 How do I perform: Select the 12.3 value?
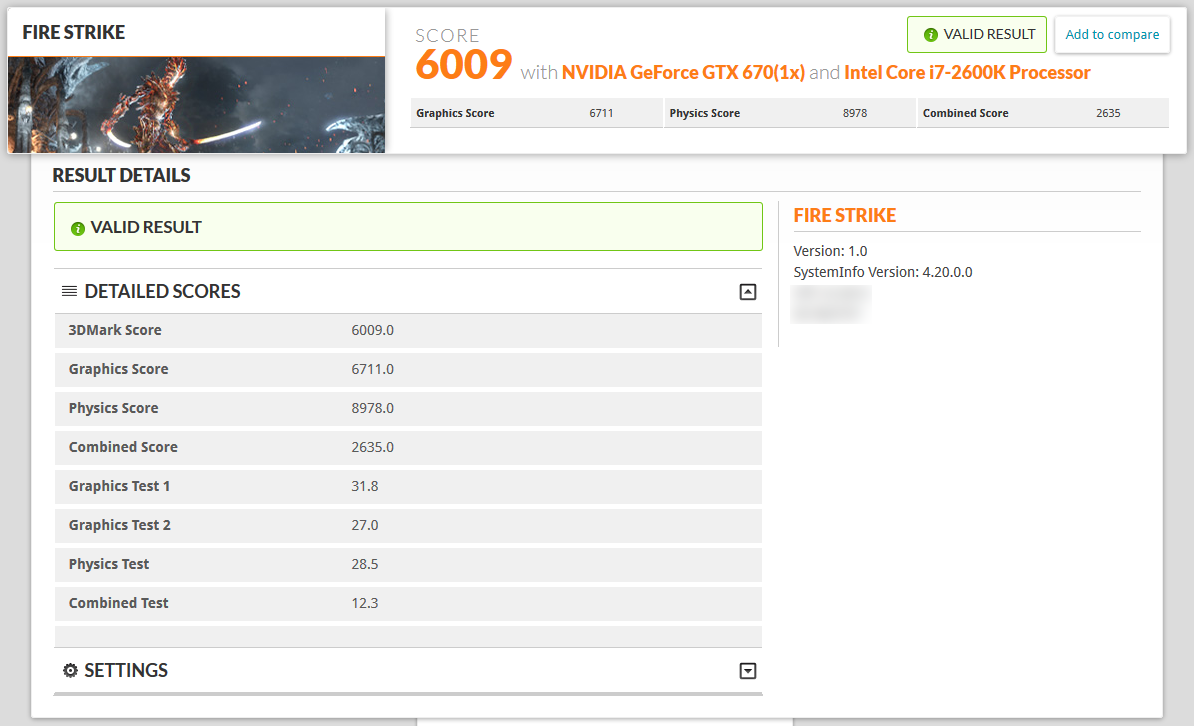[x=365, y=603]
